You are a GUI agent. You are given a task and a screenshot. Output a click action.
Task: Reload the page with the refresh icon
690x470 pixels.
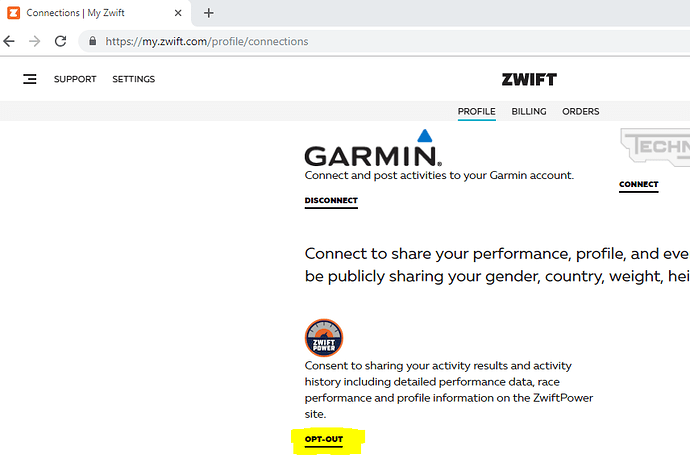click(60, 41)
